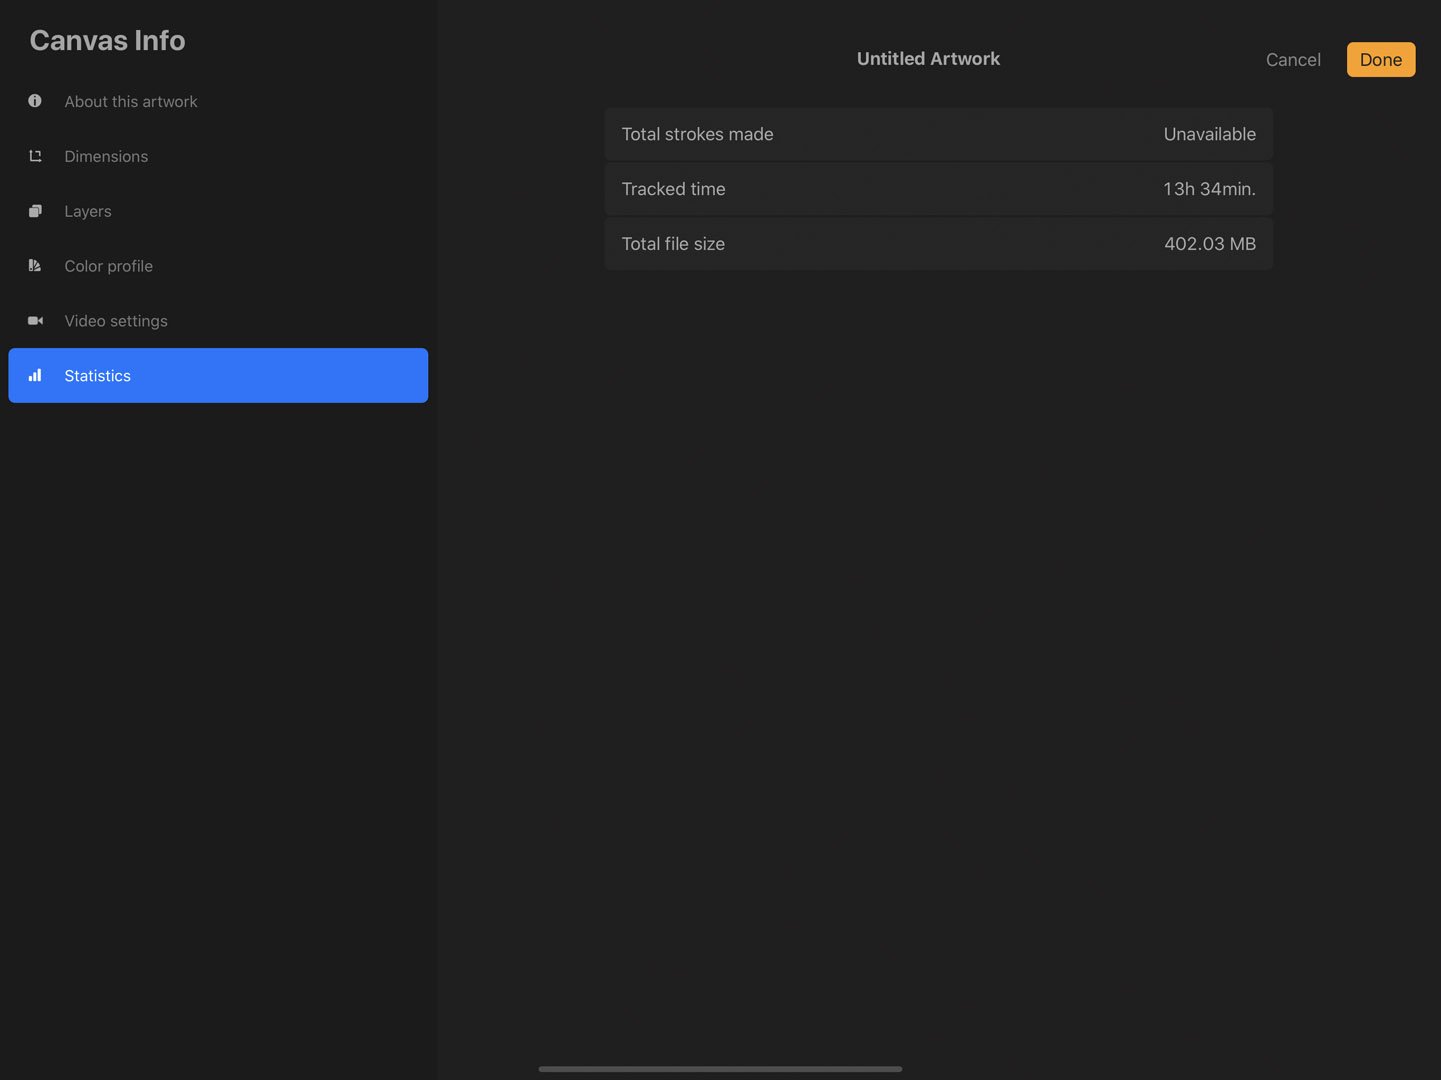Select the Total strokes made row
1441x1080 pixels.
pos(938,134)
